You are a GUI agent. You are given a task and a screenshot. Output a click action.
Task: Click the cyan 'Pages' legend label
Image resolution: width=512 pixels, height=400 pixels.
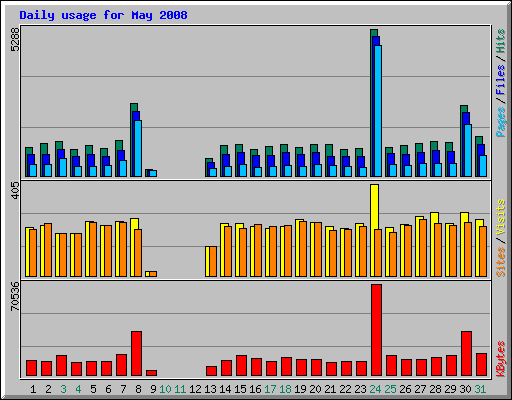[x=501, y=122]
